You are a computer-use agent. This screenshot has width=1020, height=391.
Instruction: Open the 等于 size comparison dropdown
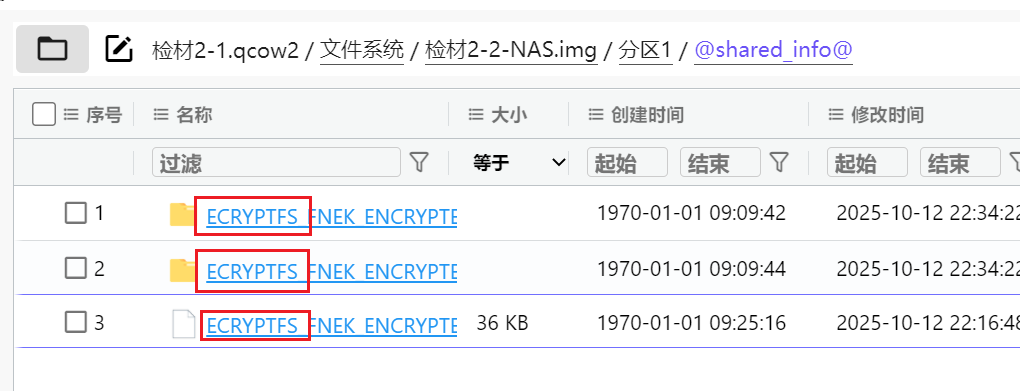click(518, 163)
